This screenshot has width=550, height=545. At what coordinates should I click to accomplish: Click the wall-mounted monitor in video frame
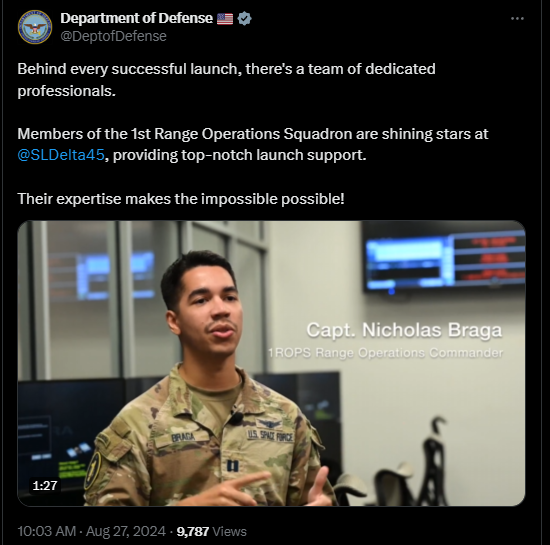(444, 258)
